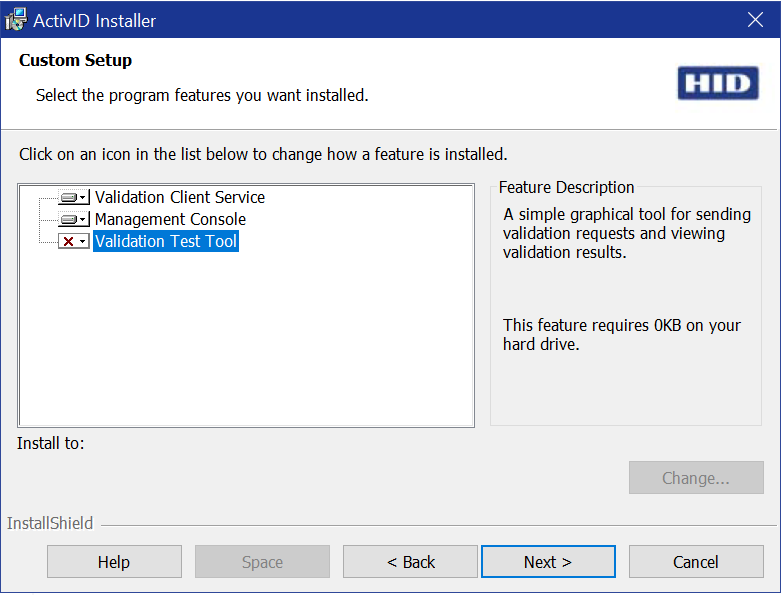Proceed with the Next > button
Screen dimensions: 781x595
(548, 562)
